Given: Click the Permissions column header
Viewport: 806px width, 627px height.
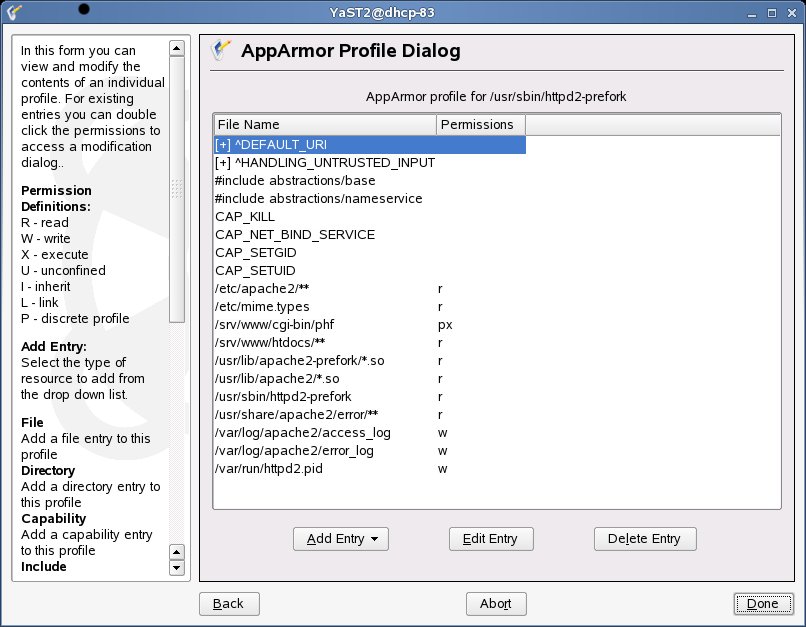Looking at the screenshot, I should [x=479, y=125].
